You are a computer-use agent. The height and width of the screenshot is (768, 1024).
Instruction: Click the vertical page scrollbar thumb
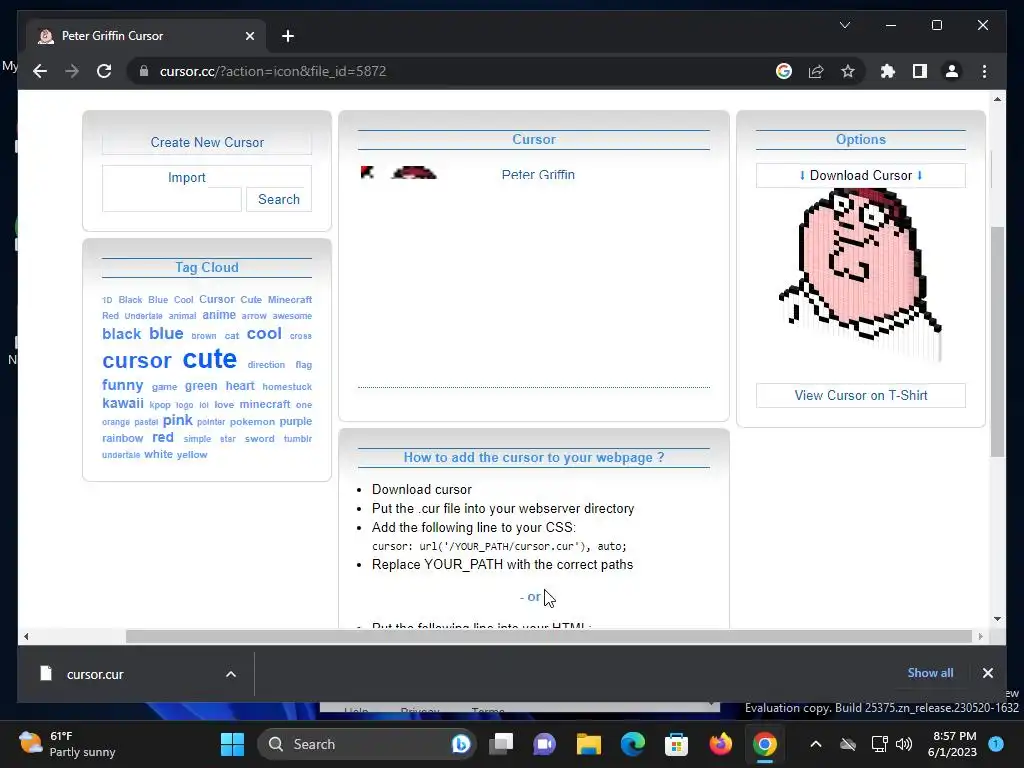pos(997,341)
